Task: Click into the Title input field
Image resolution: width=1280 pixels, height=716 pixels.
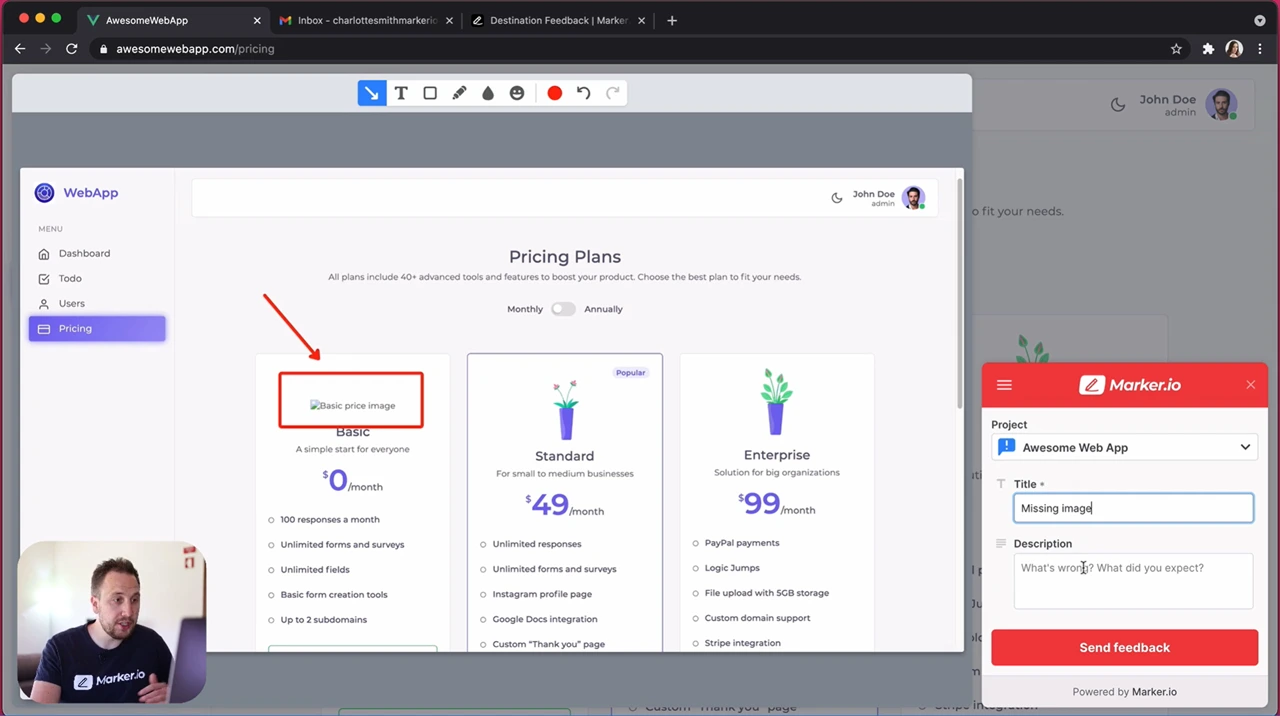Action: click(x=1133, y=508)
